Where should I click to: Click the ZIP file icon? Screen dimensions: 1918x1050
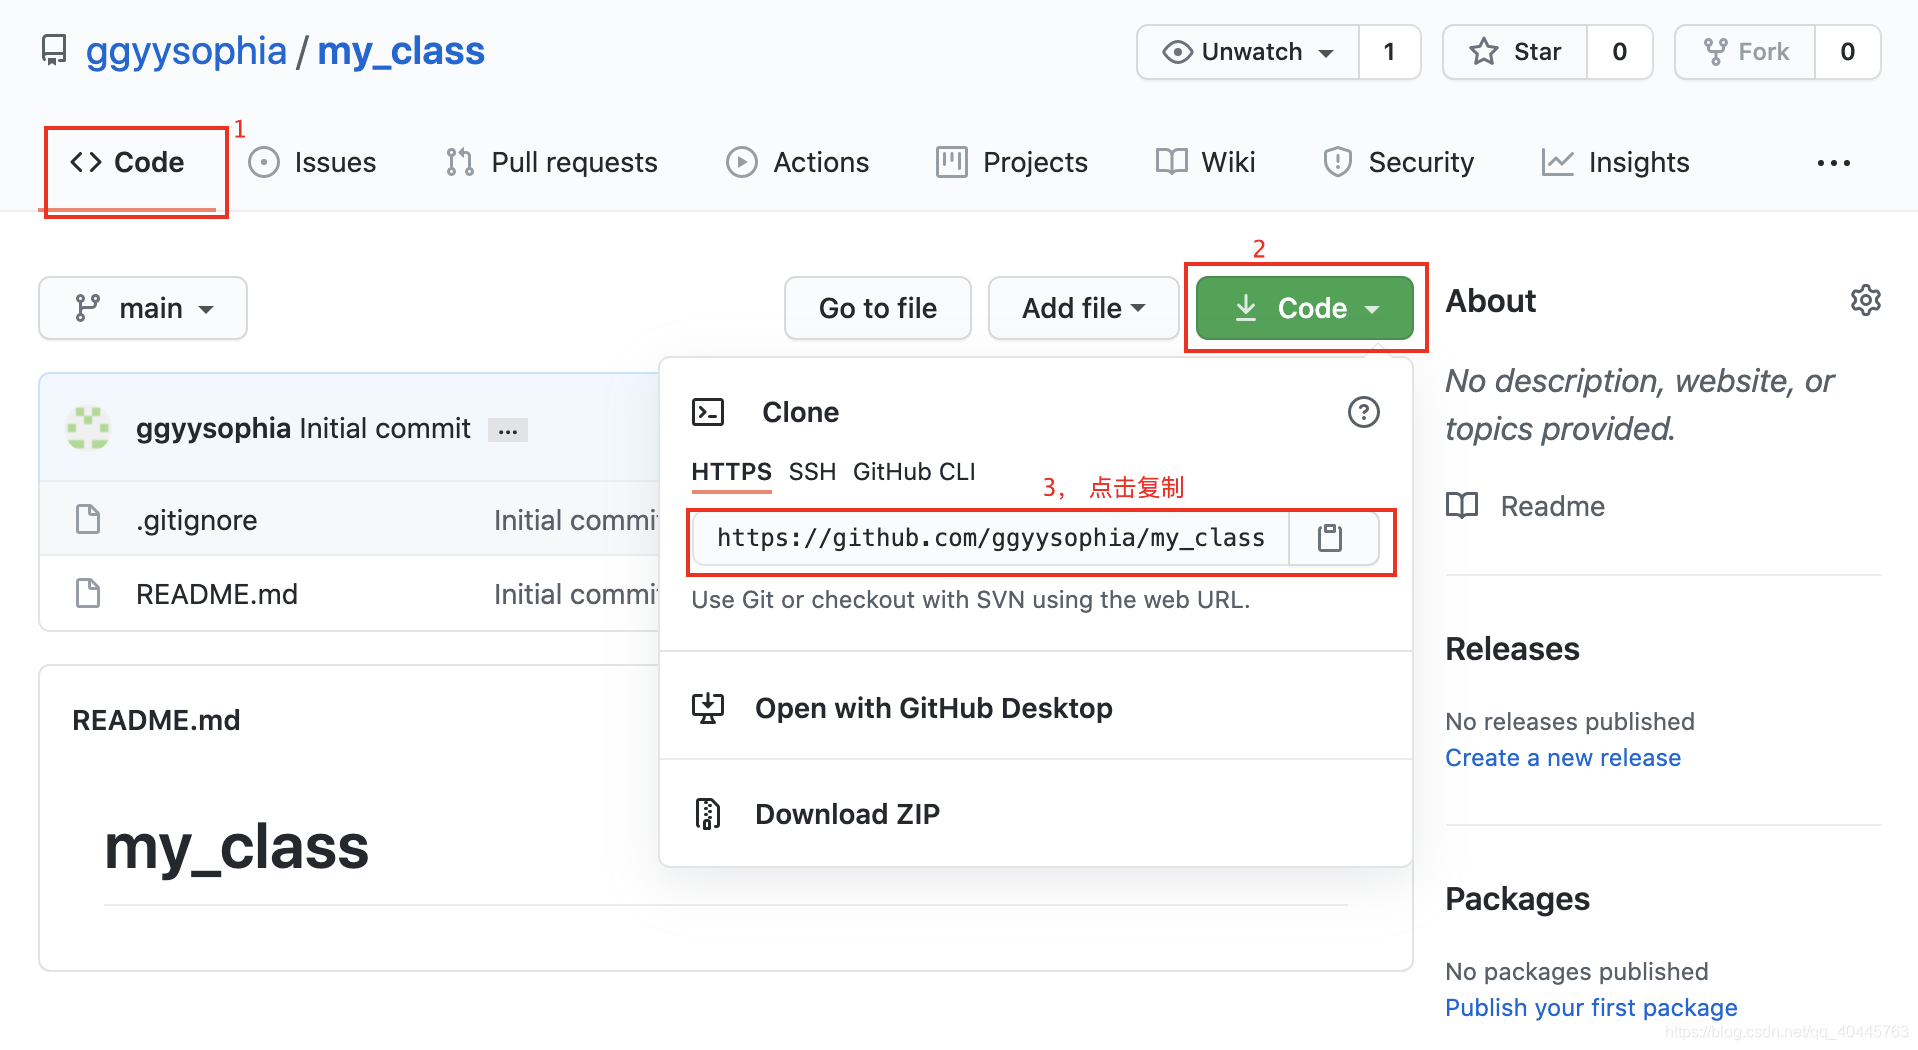pyautogui.click(x=708, y=814)
